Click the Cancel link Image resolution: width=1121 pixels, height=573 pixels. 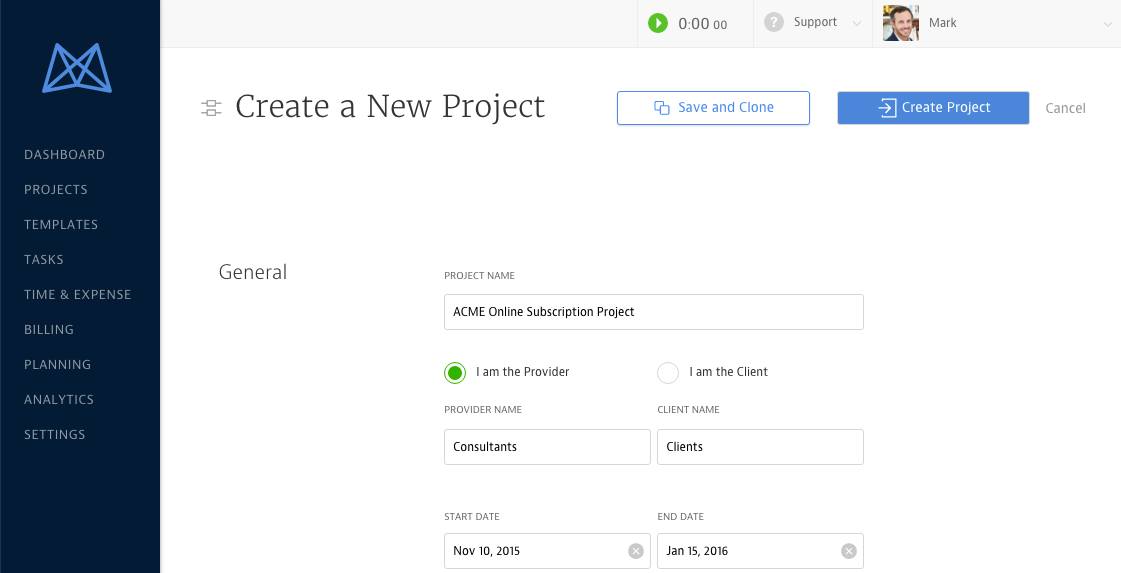coord(1065,108)
